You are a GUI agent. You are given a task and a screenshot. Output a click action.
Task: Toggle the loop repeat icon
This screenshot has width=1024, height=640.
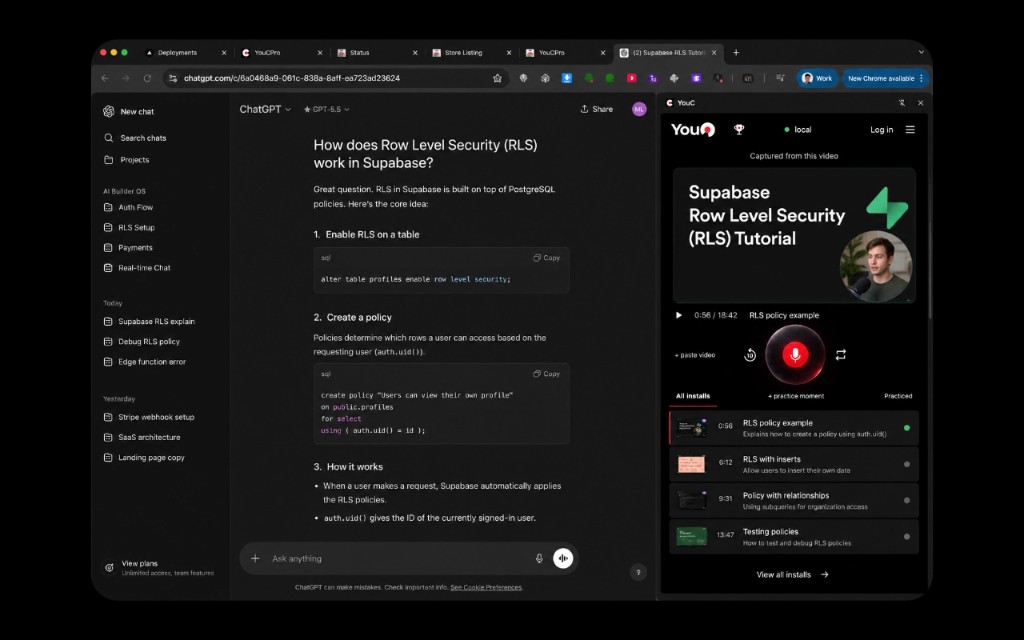point(840,355)
